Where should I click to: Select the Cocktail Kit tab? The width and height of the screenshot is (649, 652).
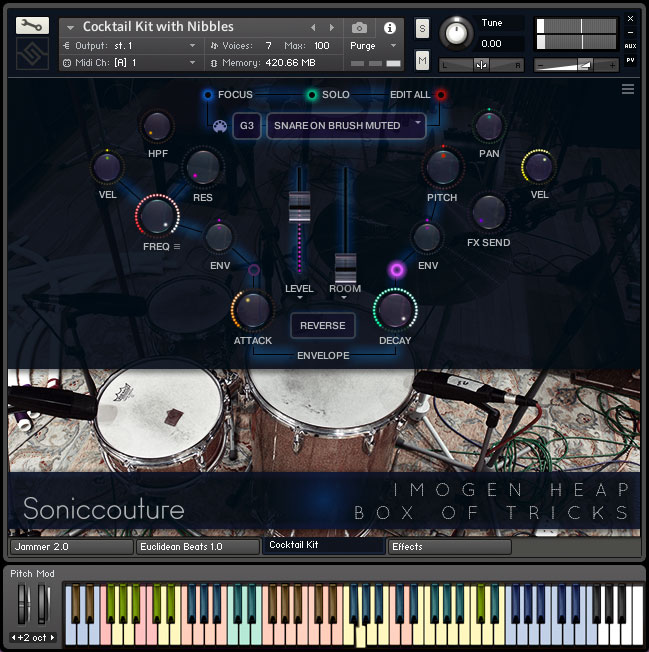point(323,546)
